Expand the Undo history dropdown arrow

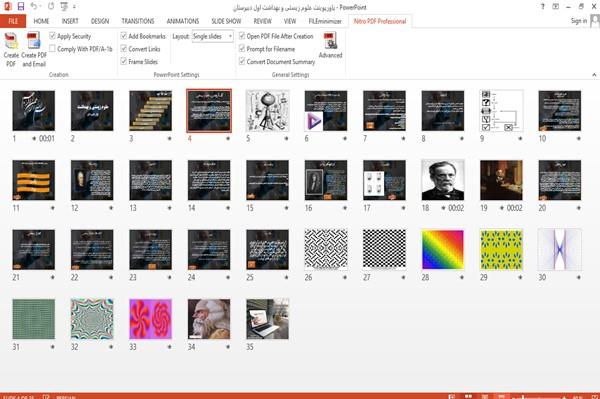point(41,7)
